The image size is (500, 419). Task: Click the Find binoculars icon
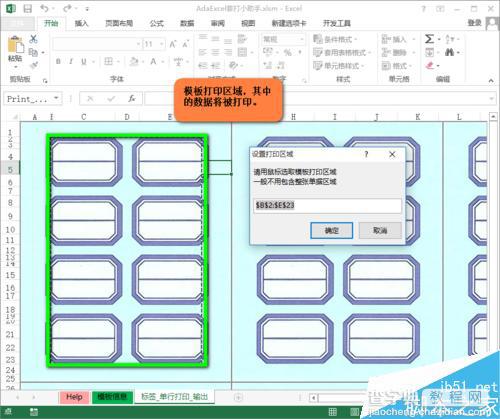point(449,52)
